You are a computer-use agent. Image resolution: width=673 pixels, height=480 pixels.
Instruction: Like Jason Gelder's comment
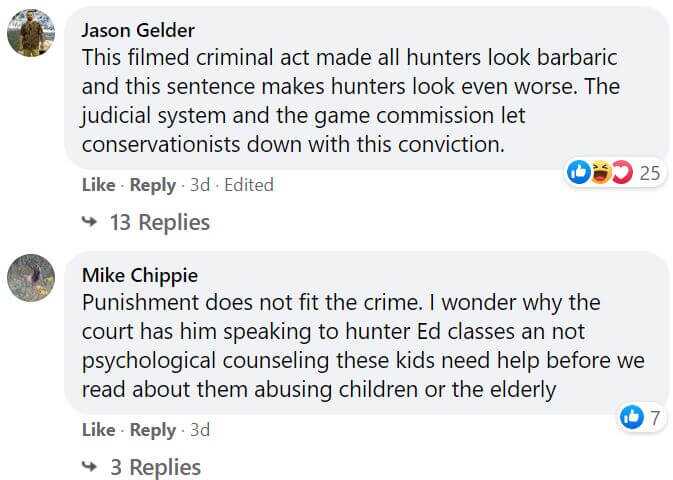(98, 185)
